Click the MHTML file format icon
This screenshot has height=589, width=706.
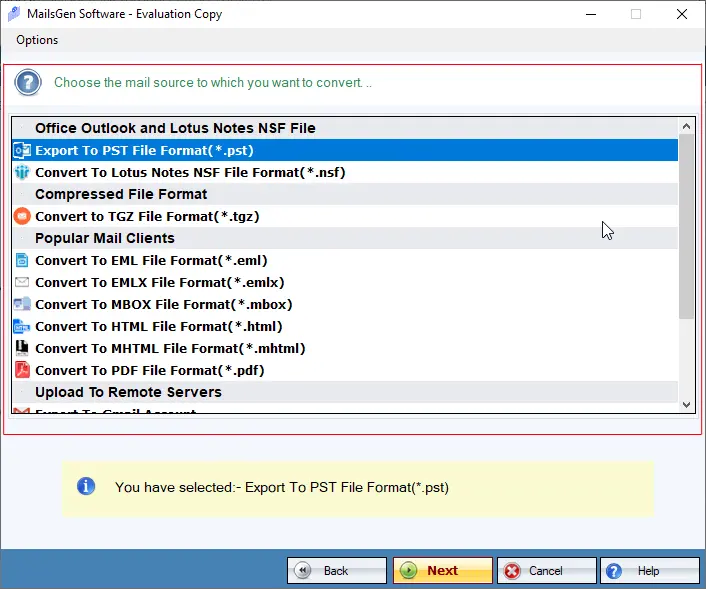22,348
